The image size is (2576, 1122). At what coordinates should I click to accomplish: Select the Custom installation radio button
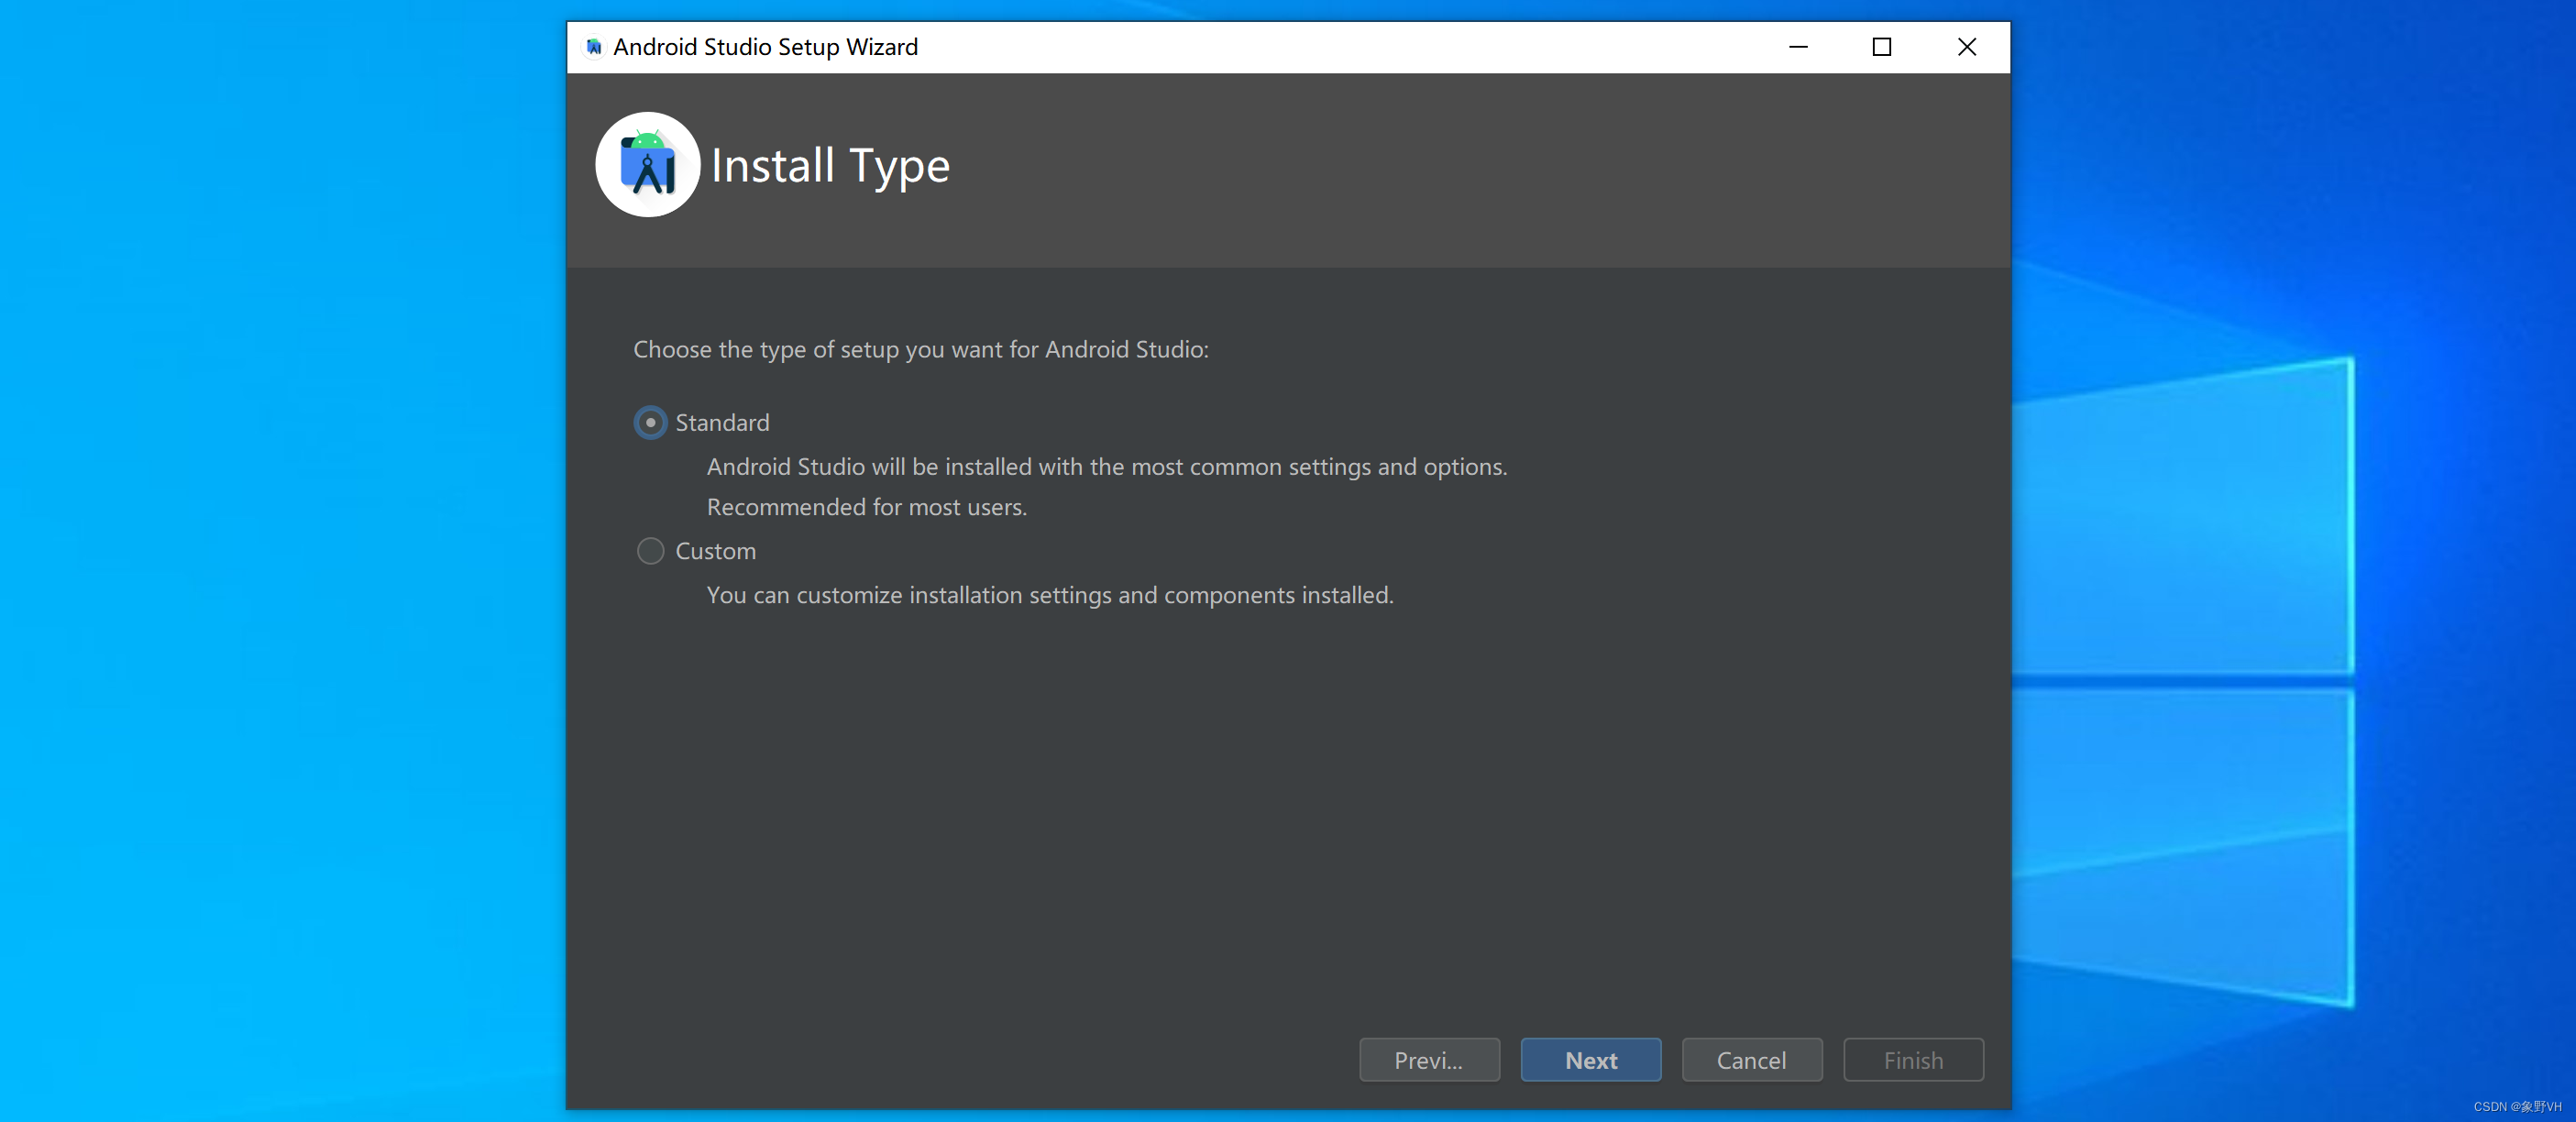point(649,550)
